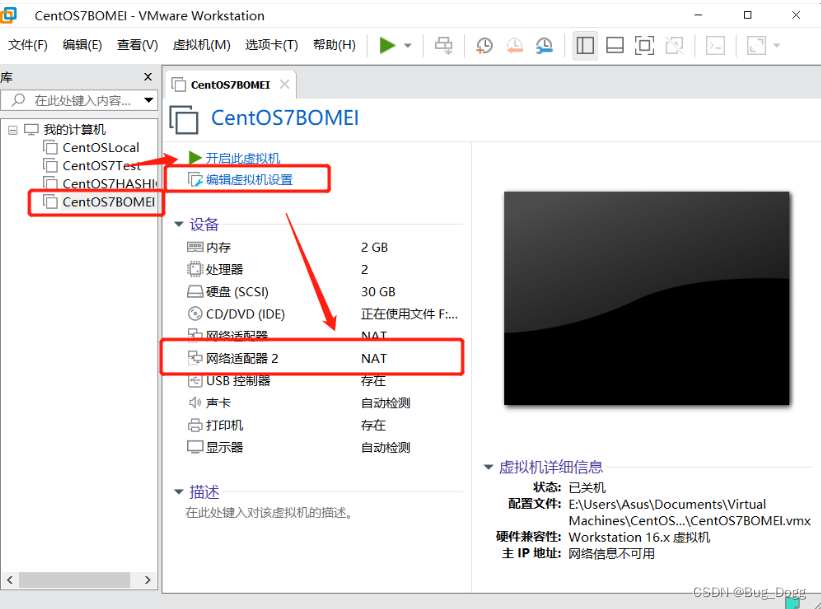This screenshot has width=821, height=609.
Task: Click the processor icon
Action: (x=195, y=269)
